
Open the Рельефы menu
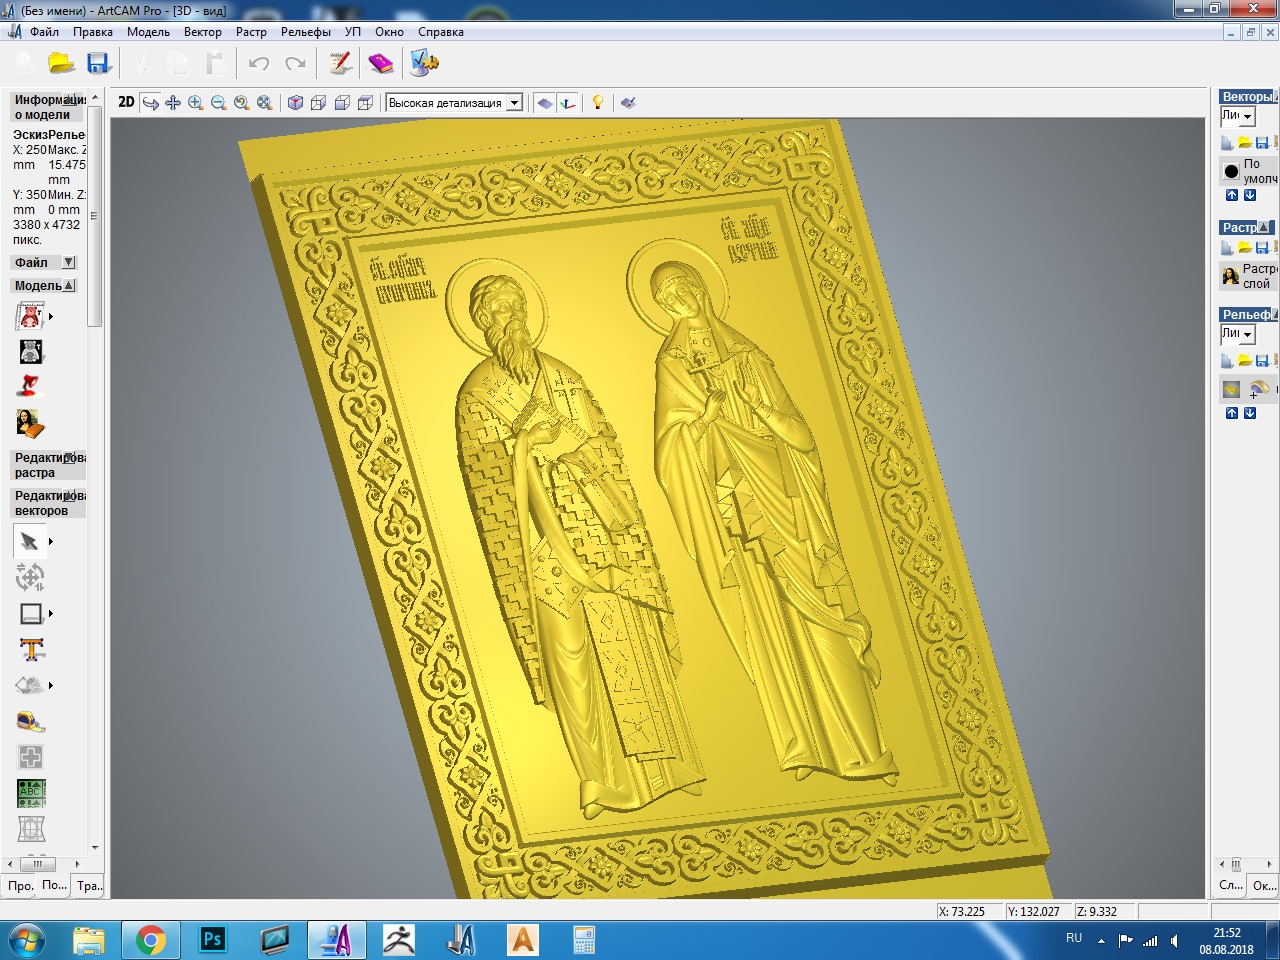click(x=305, y=32)
